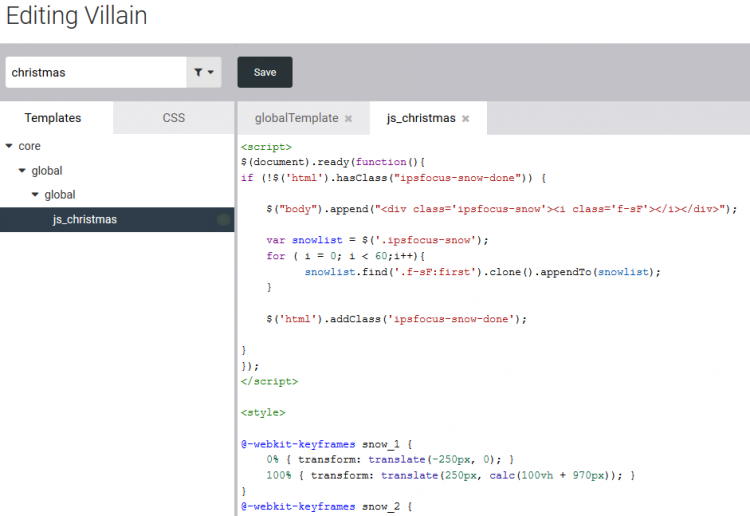Close the globalTemplate editor tab

point(348,118)
